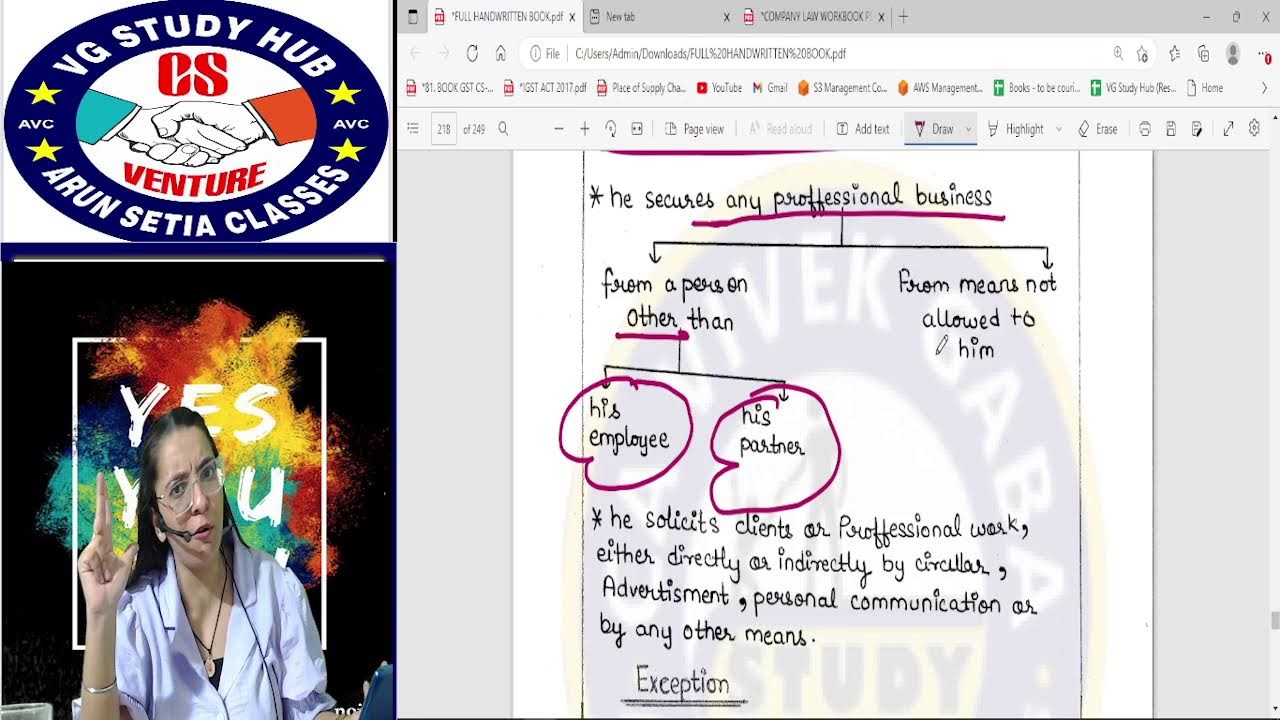The width and height of the screenshot is (1280, 720).
Task: Click the page number input field
Action: tap(444, 129)
